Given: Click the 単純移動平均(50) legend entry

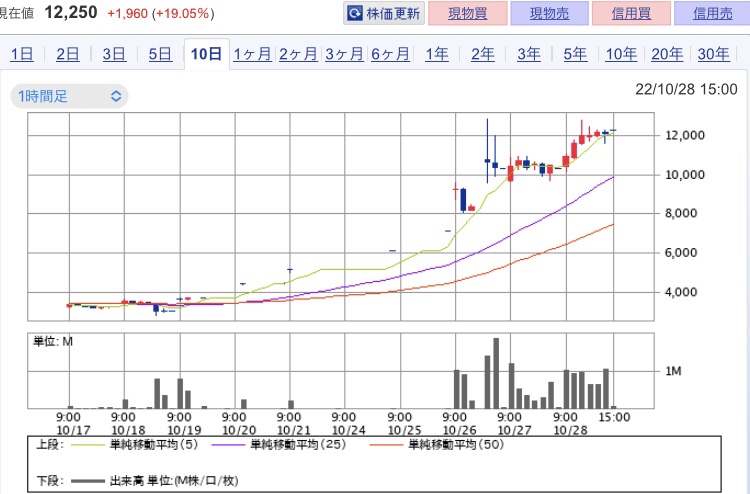Looking at the screenshot, I should tap(456, 445).
